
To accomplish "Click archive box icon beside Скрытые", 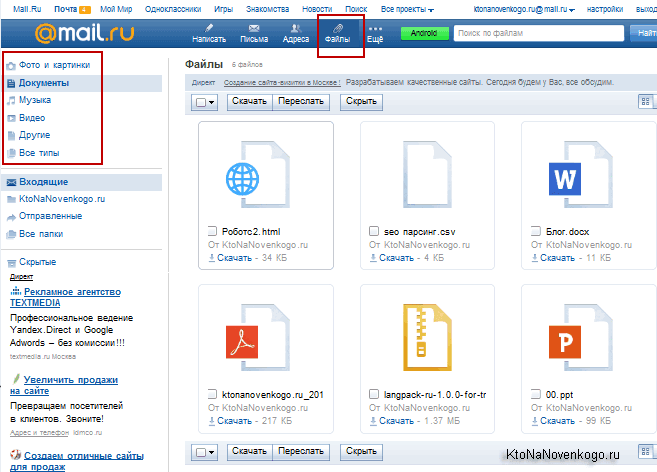I will (x=11, y=263).
